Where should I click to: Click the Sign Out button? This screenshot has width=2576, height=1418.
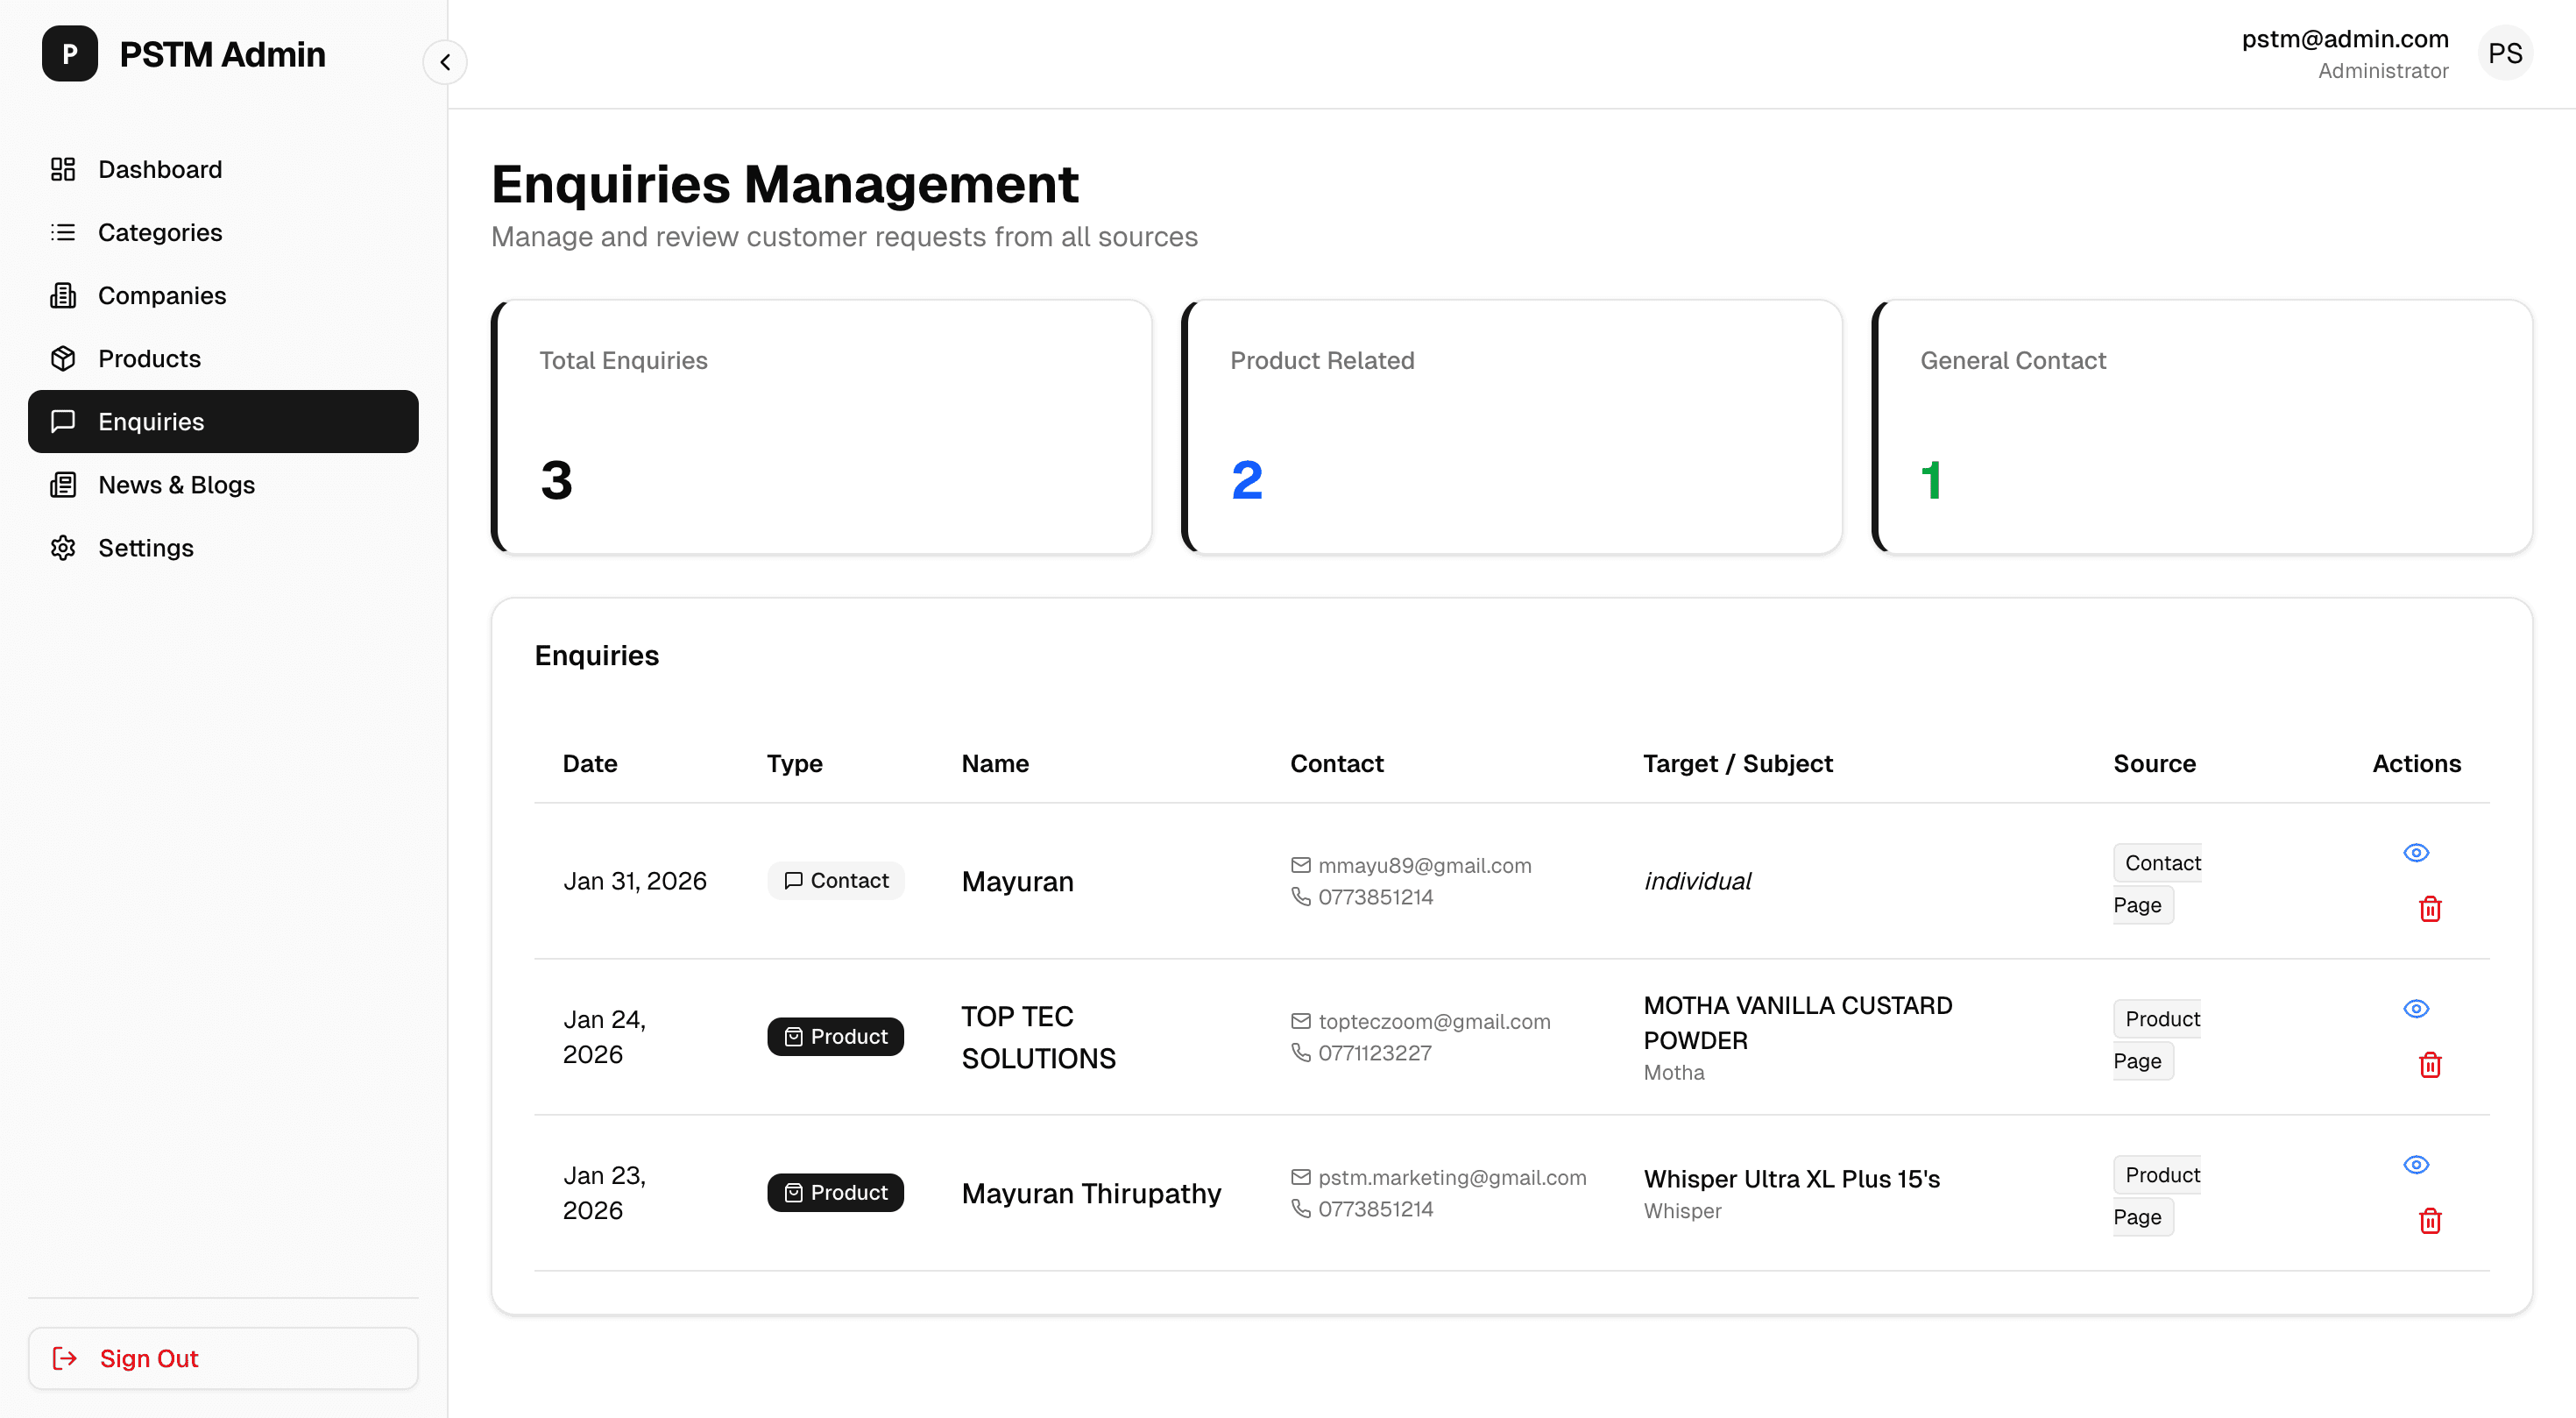[x=223, y=1357]
